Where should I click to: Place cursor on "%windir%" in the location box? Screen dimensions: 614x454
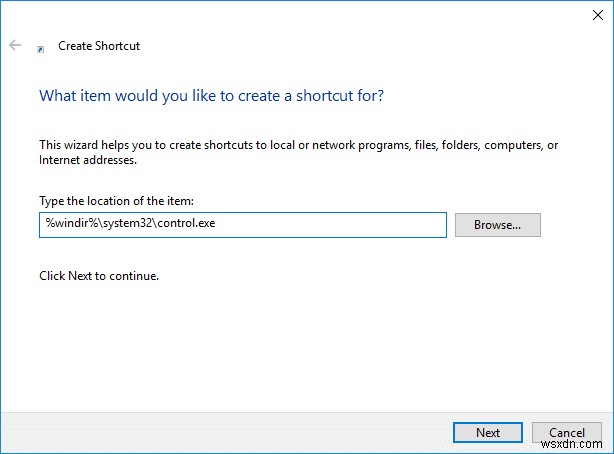coord(64,224)
